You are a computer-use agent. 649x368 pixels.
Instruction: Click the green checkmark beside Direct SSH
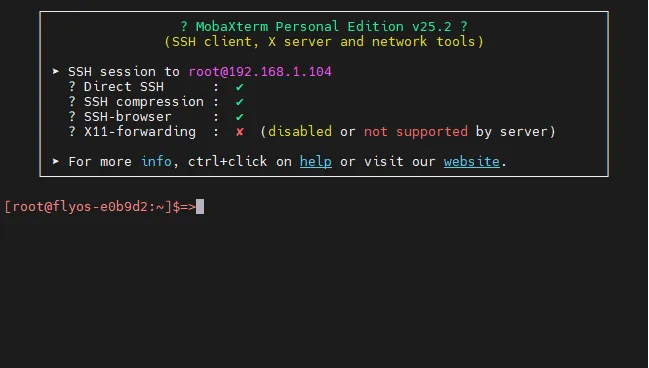point(239,87)
